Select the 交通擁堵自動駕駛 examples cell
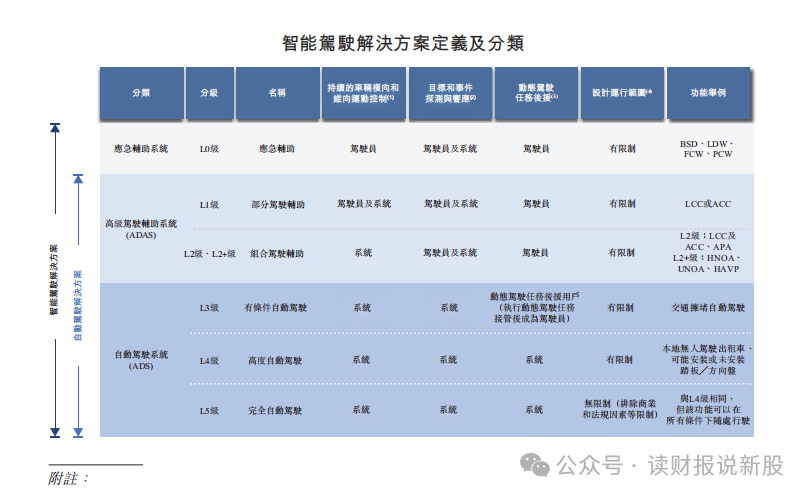The width and height of the screenshot is (809, 497). click(x=708, y=308)
